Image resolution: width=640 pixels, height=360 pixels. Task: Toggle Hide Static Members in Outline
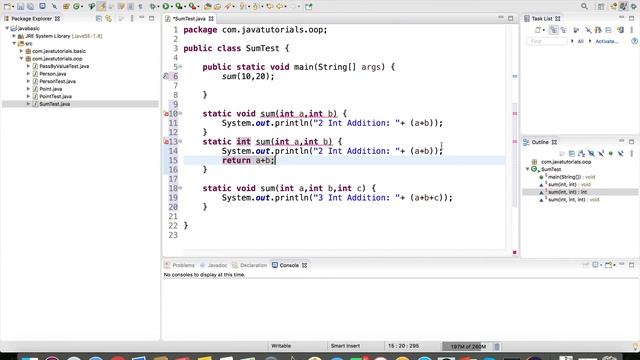601,153
